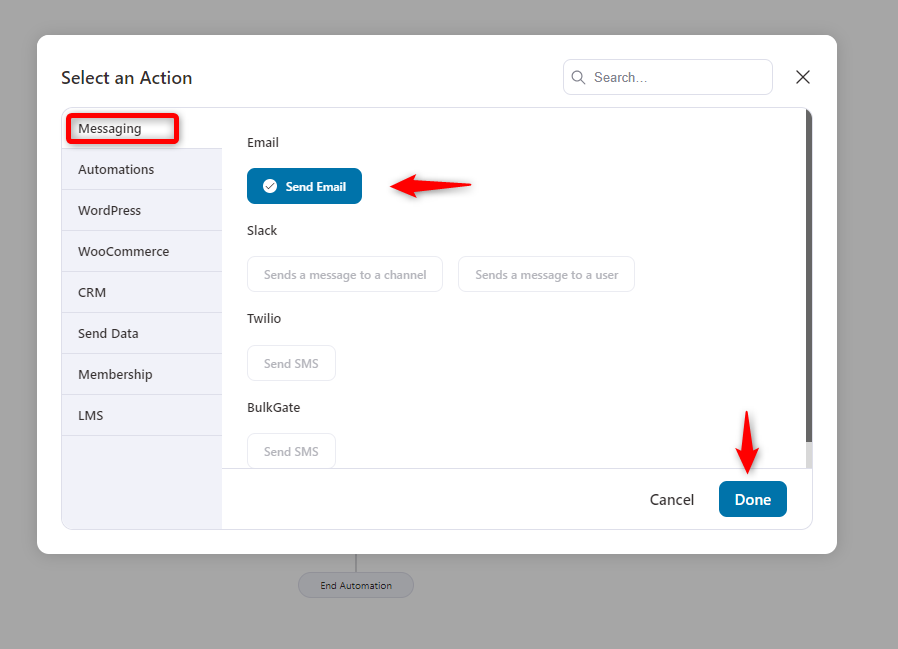Pick the Twilio Send SMS action

tap(291, 363)
